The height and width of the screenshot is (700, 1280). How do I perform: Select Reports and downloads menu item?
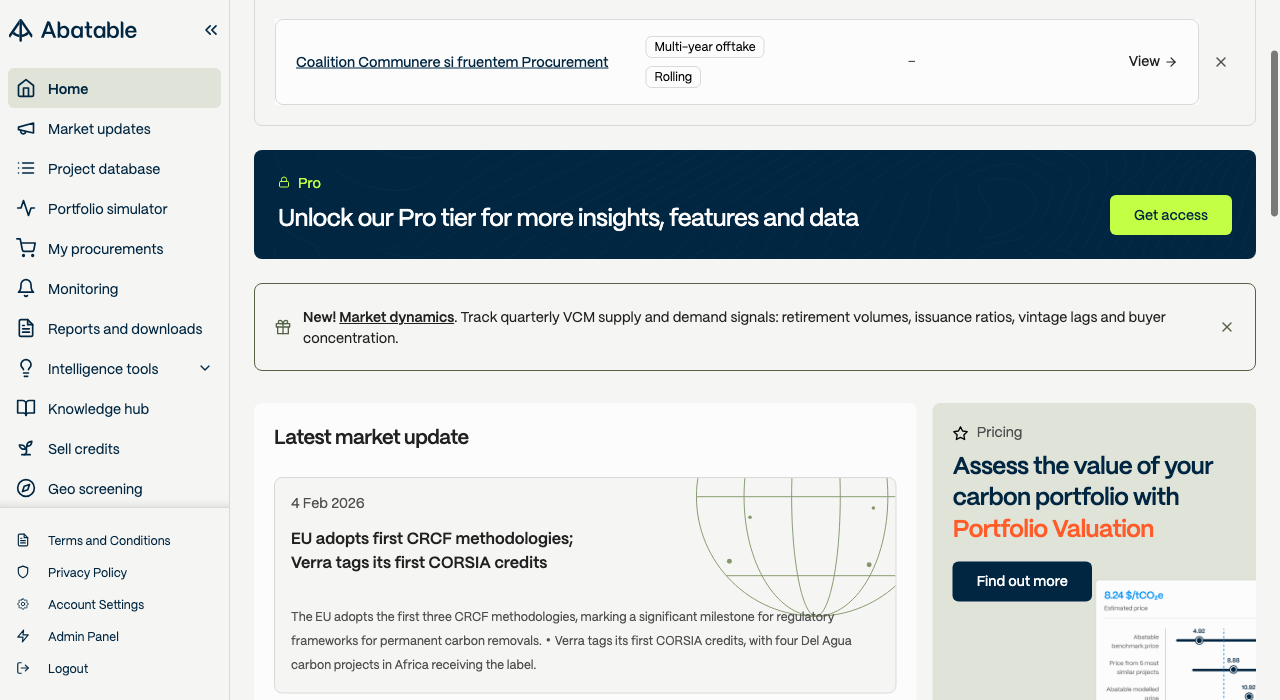(114, 329)
